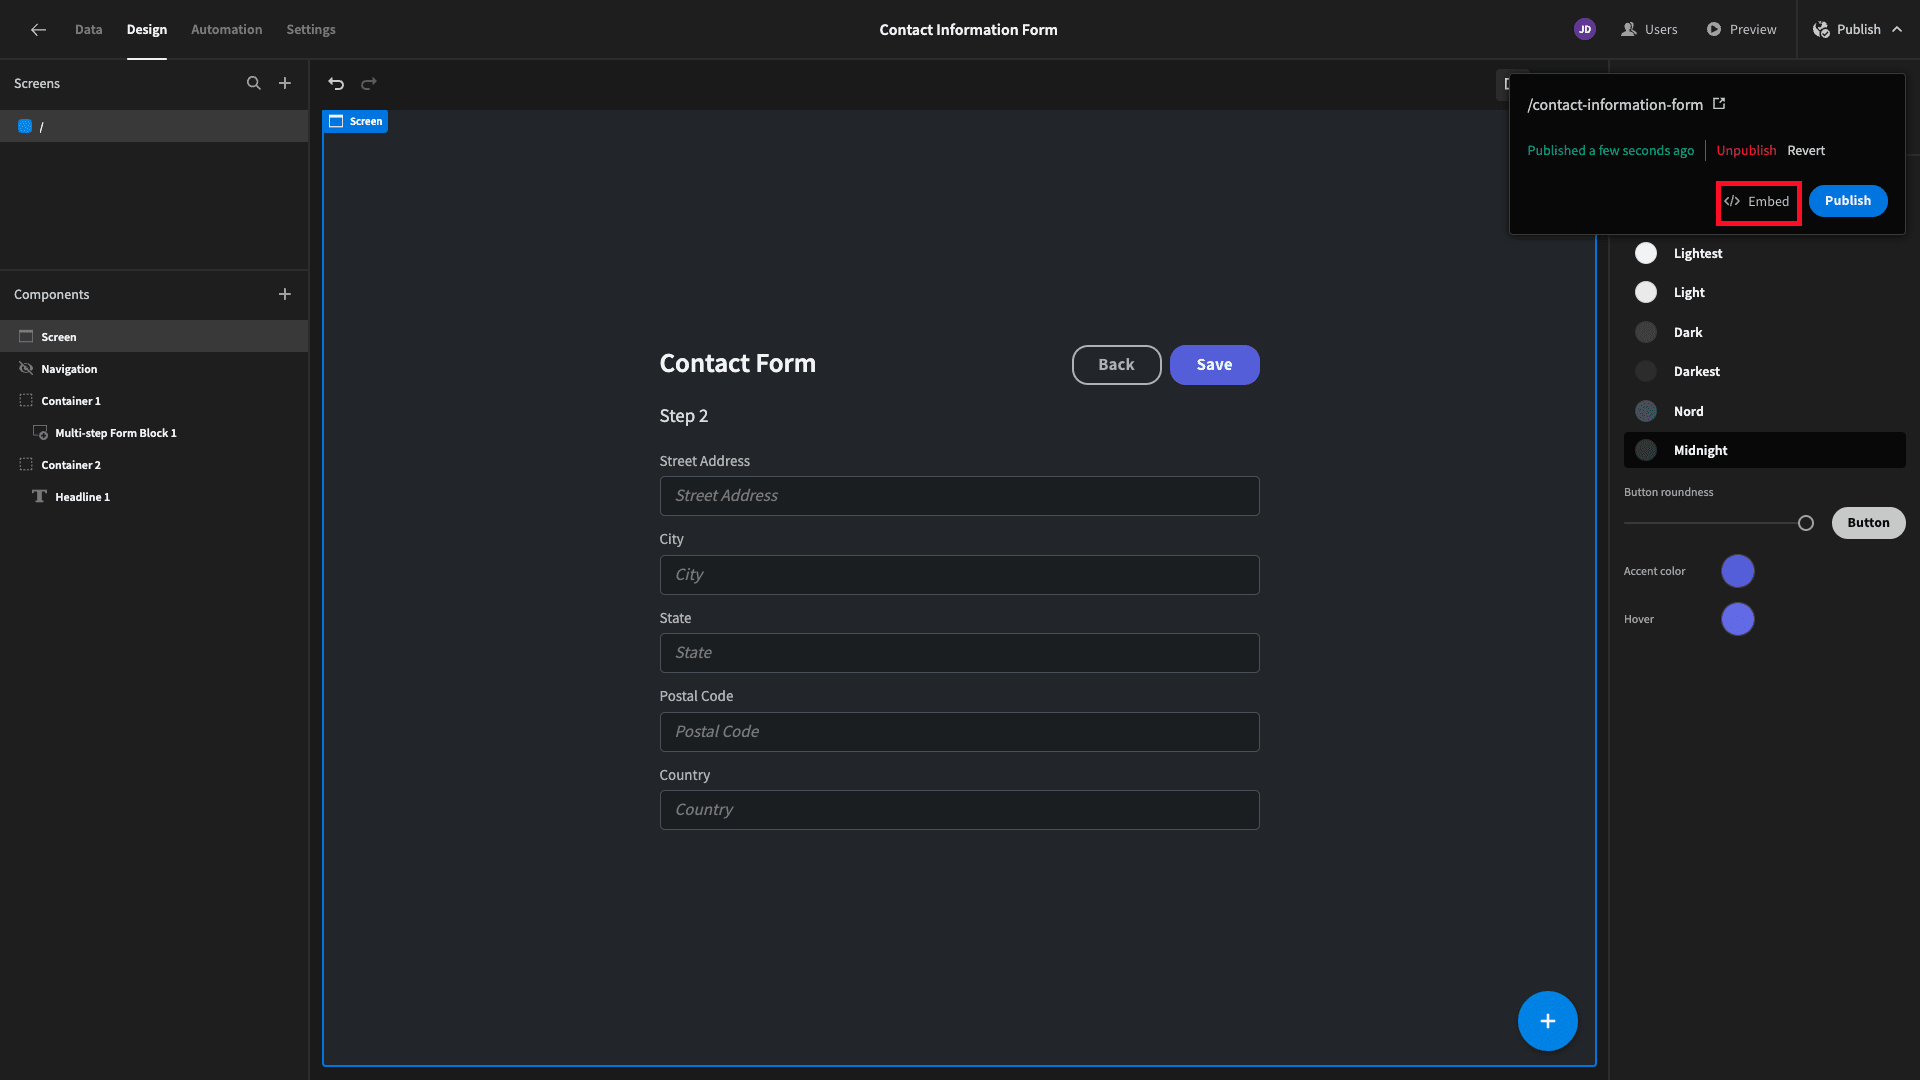This screenshot has height=1080, width=1920.
Task: Open the Data tab
Action: click(89, 30)
